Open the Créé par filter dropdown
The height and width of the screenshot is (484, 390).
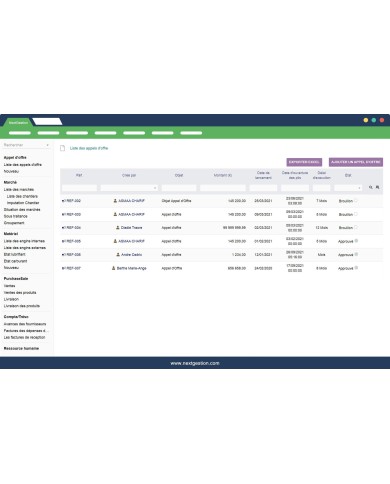(129, 188)
